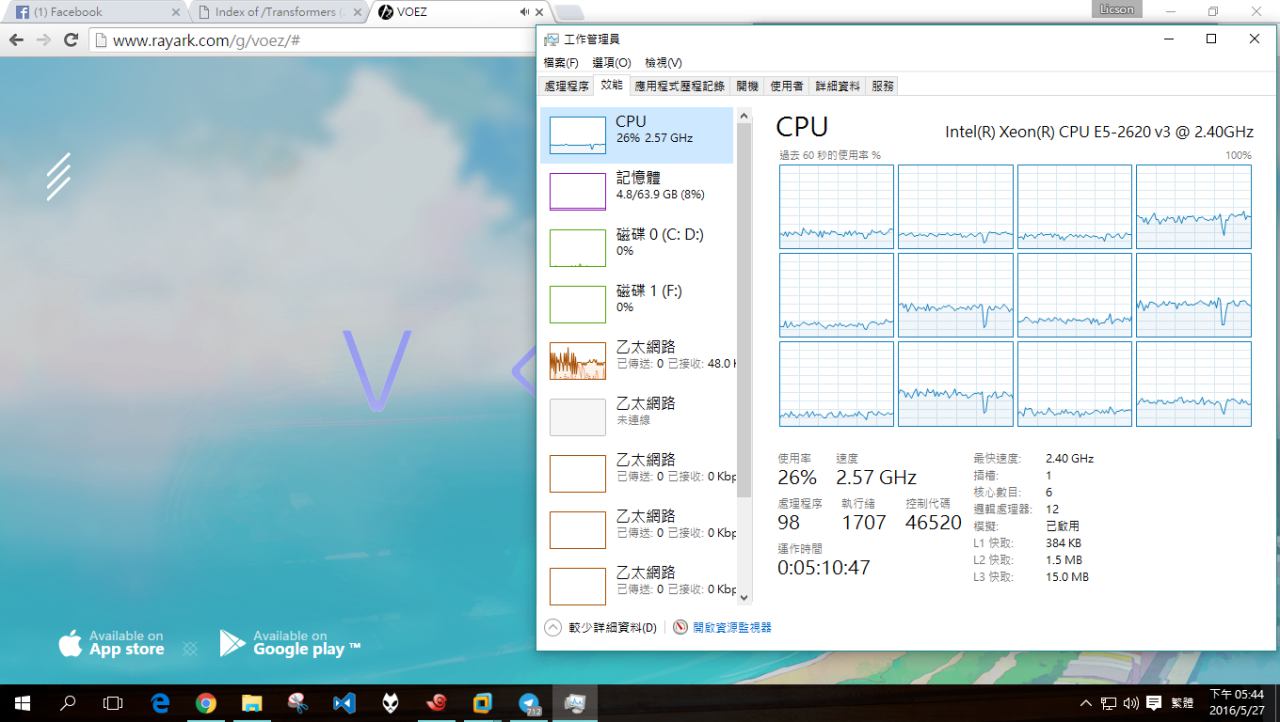Go back in Chrome
Screen dimensions: 1280x722
16,40
